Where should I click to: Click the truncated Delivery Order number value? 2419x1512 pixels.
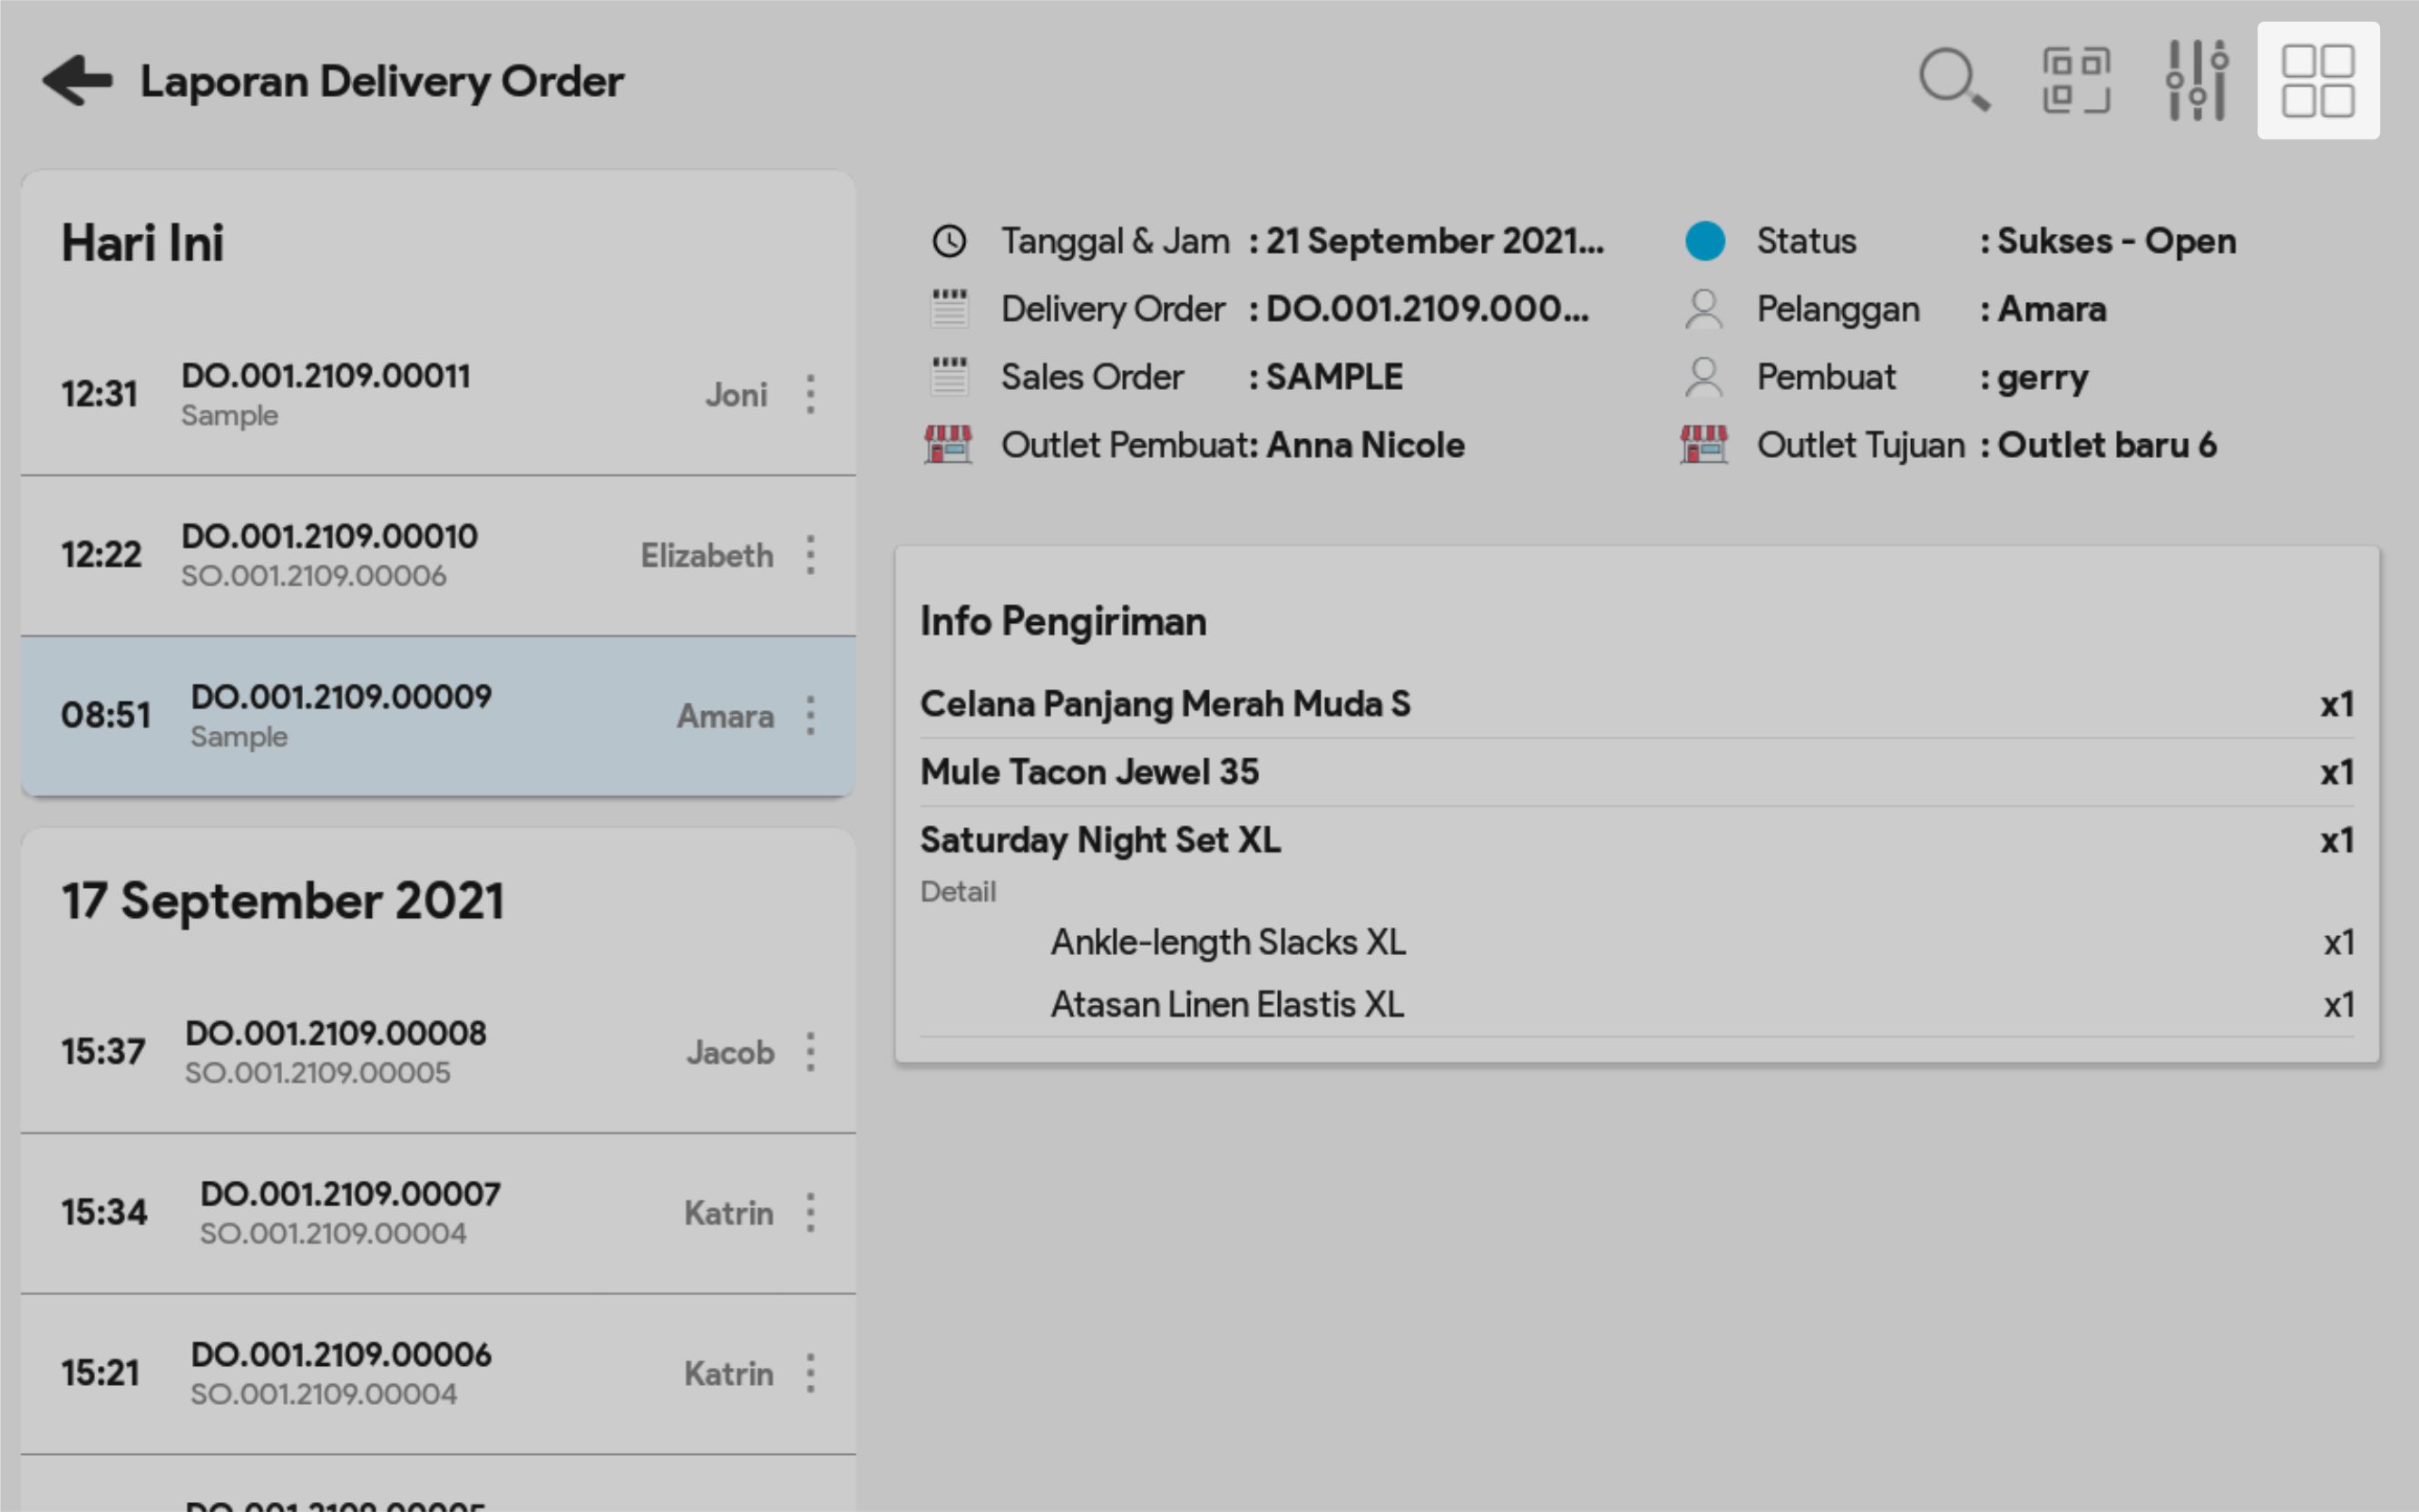click(x=1427, y=309)
